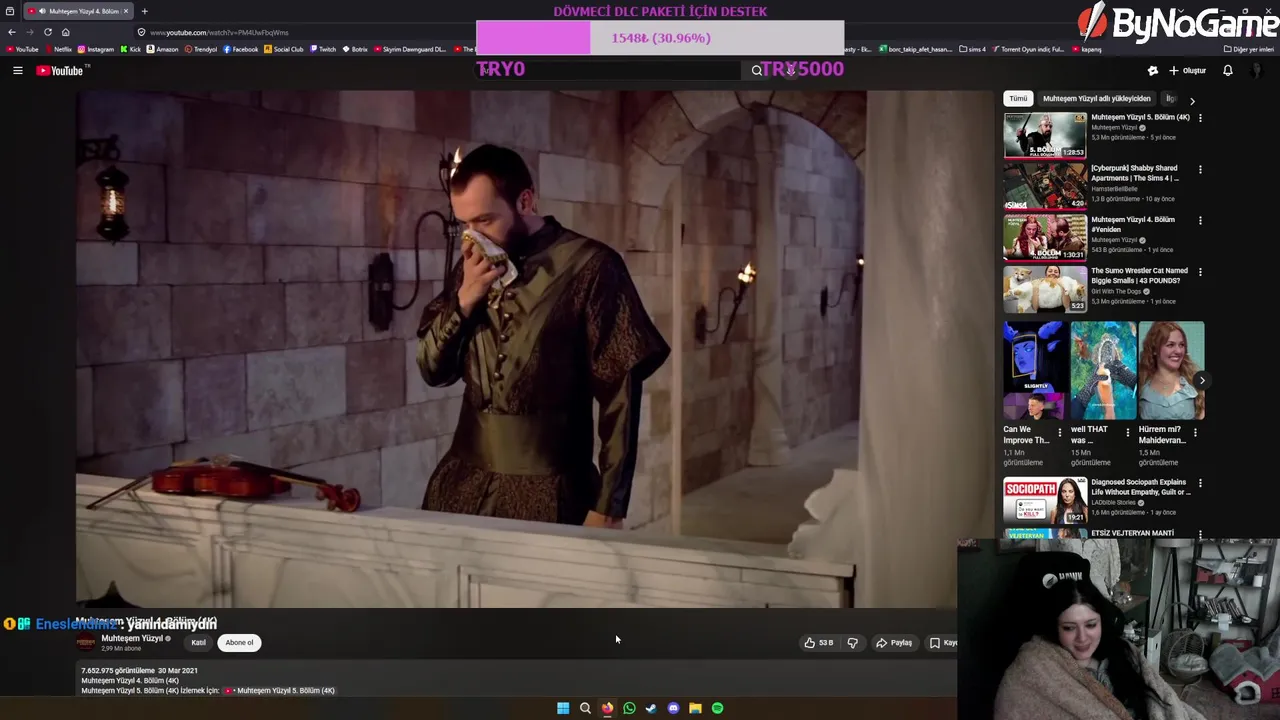Click the Katıl join button
The image size is (1280, 720).
click(198, 643)
